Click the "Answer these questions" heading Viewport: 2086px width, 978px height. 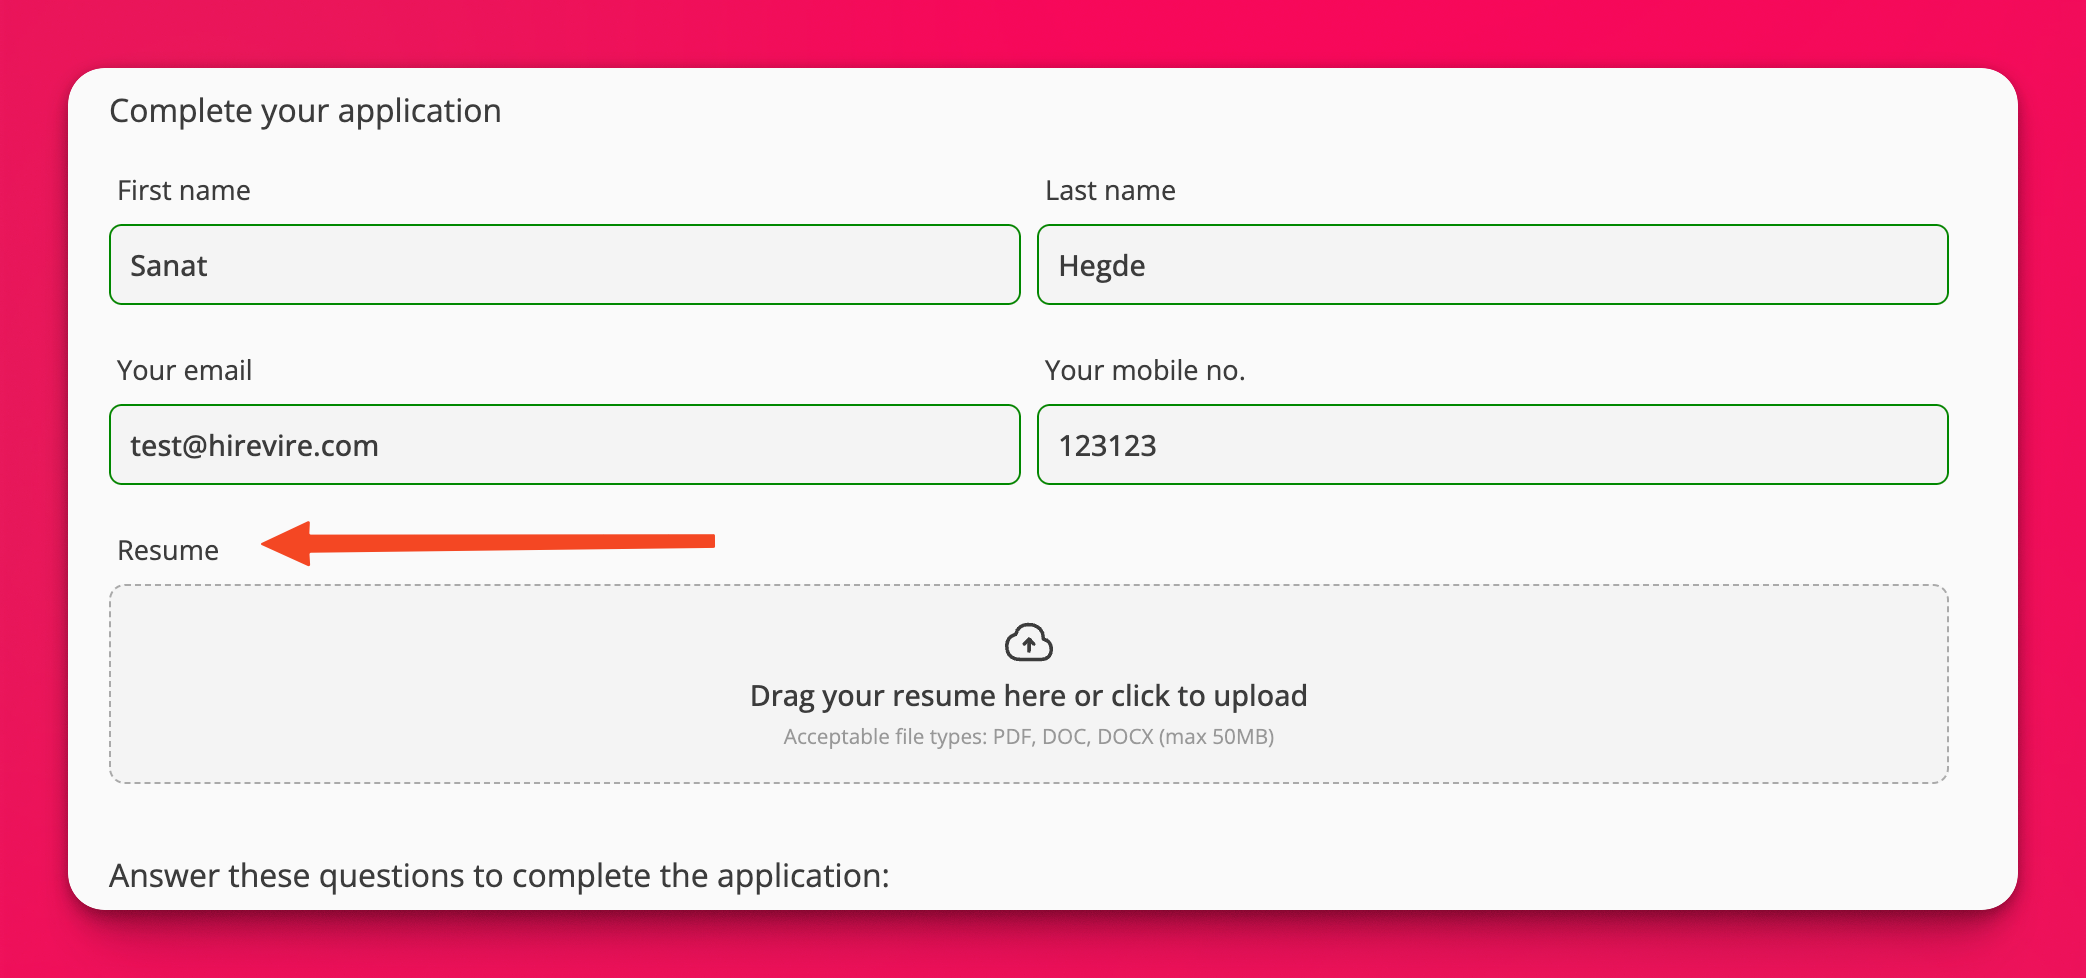(499, 875)
